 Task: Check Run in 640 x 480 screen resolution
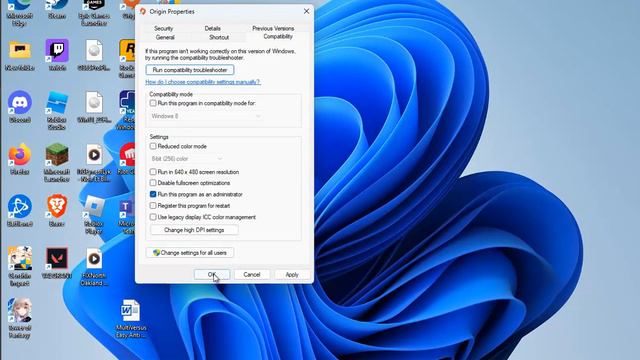point(153,172)
